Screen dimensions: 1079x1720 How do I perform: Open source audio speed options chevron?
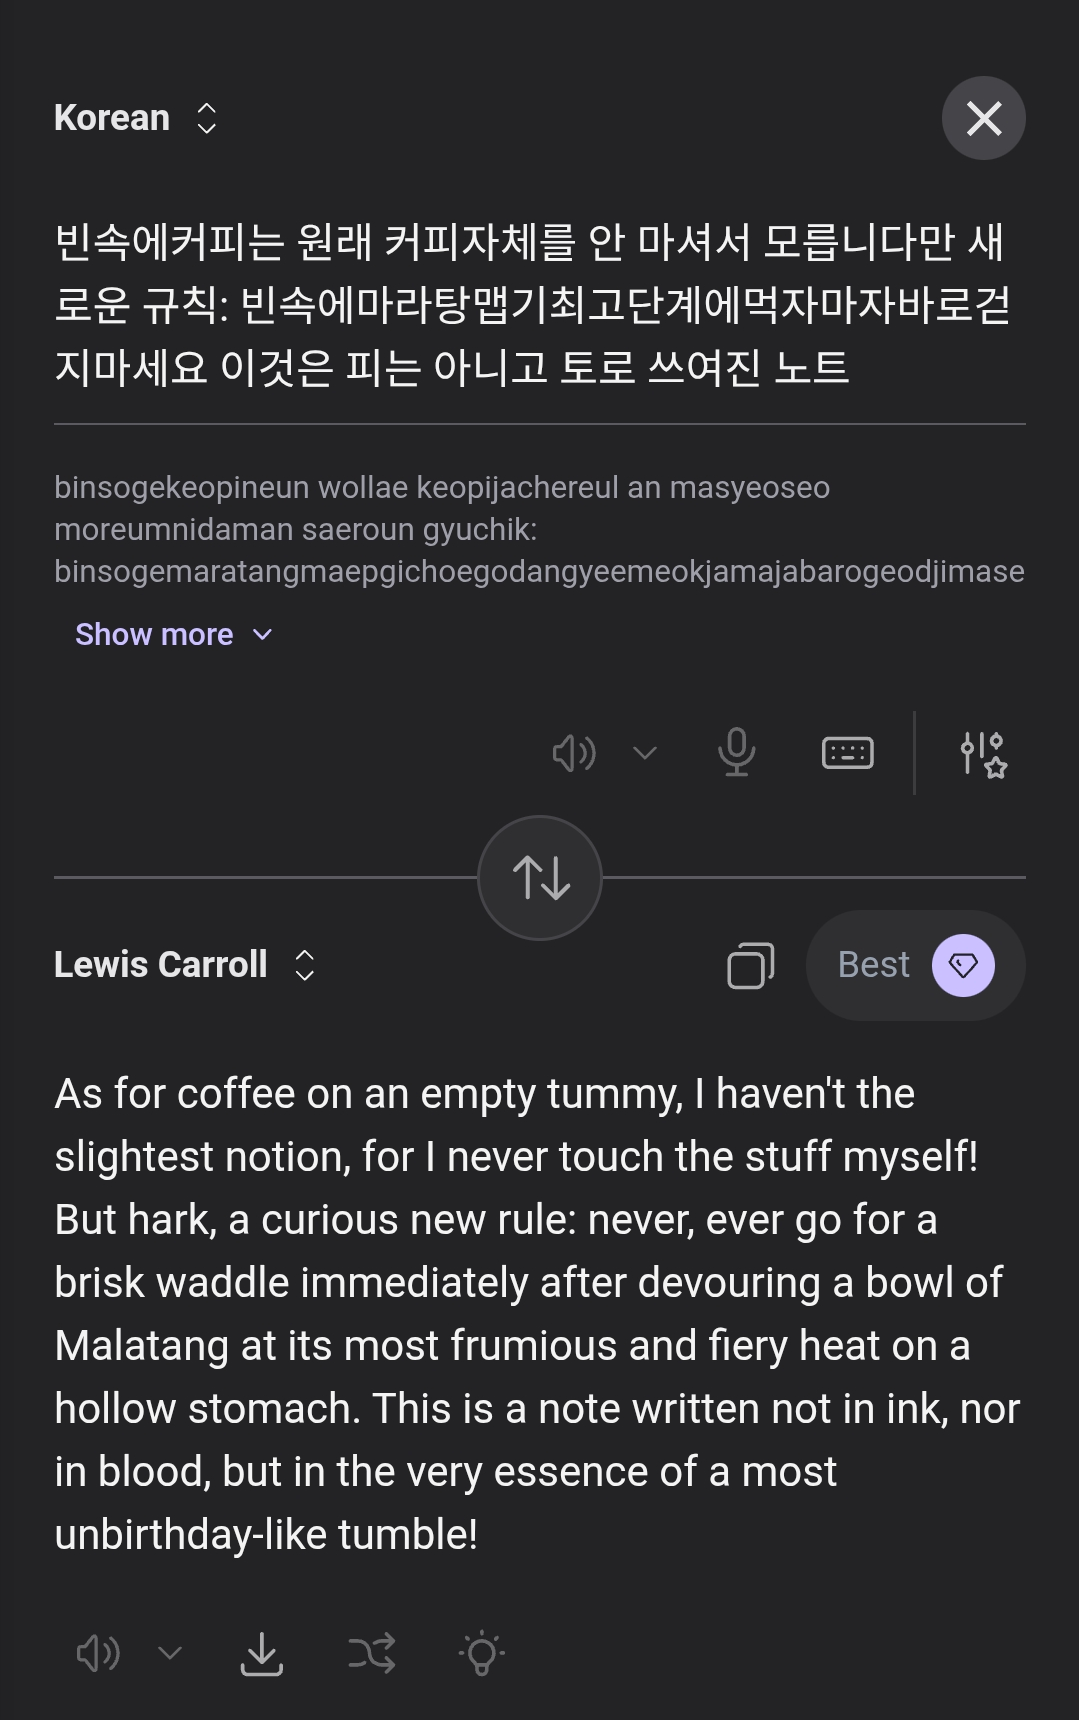(x=645, y=753)
